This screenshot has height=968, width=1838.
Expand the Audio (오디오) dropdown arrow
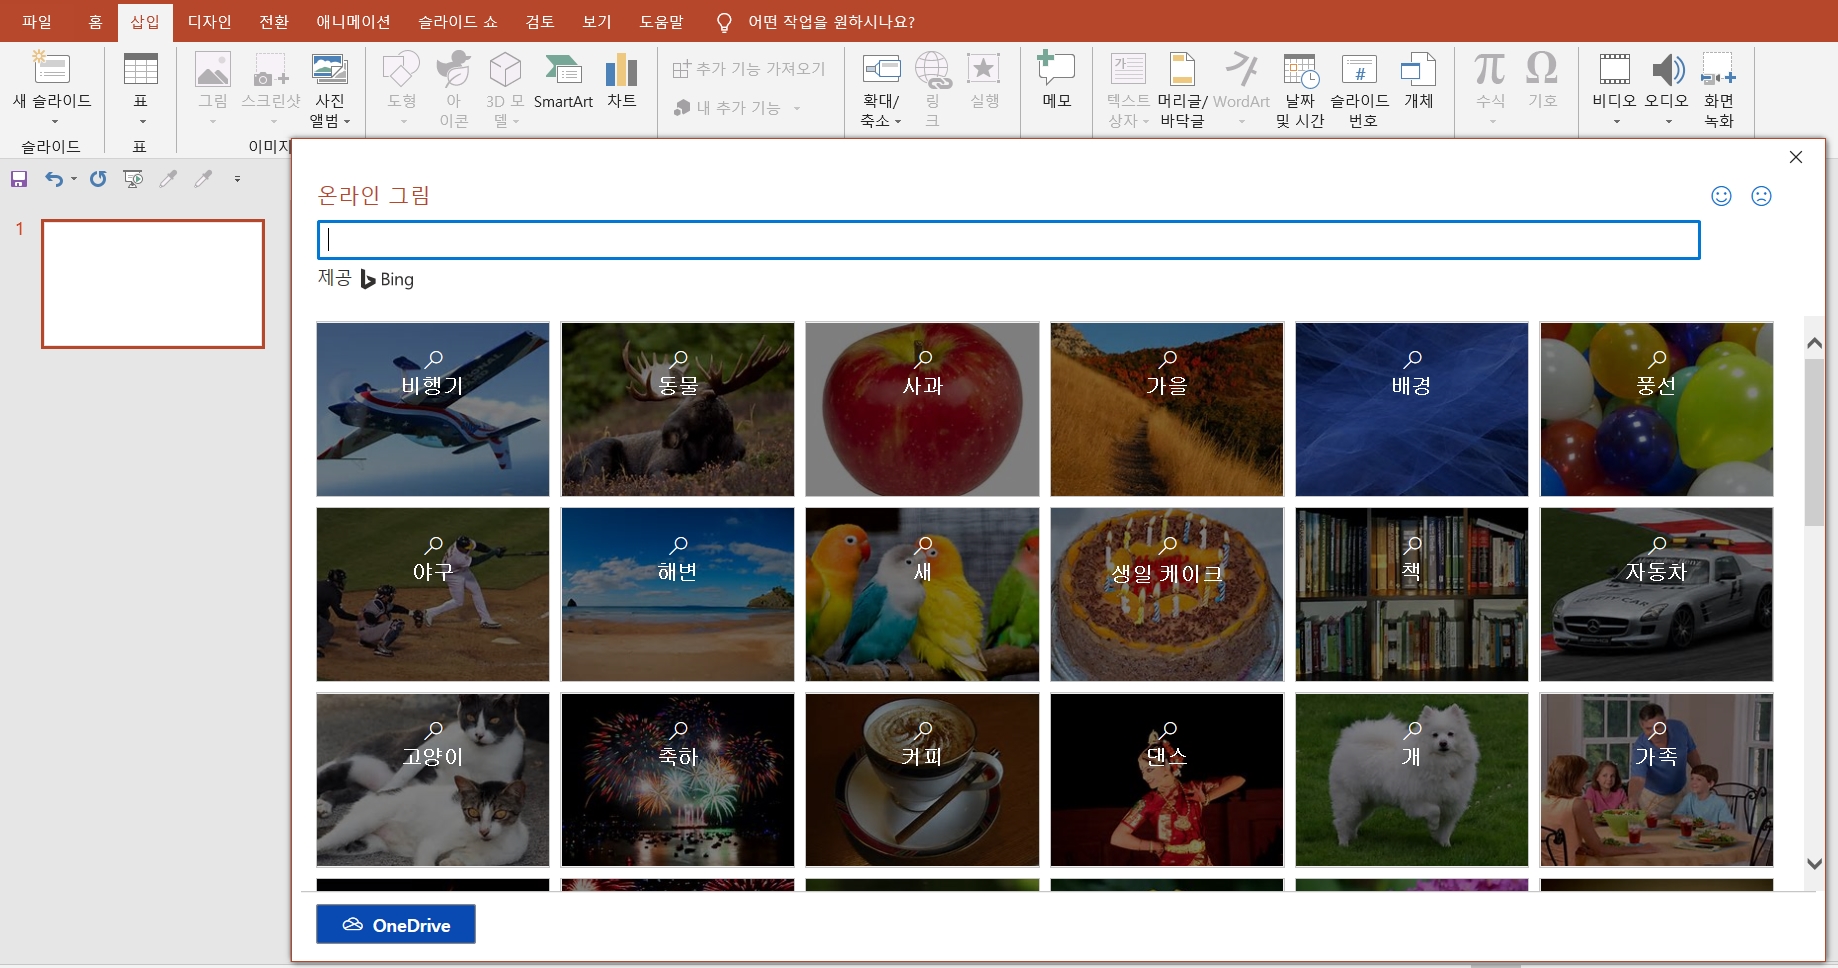pos(1668,122)
